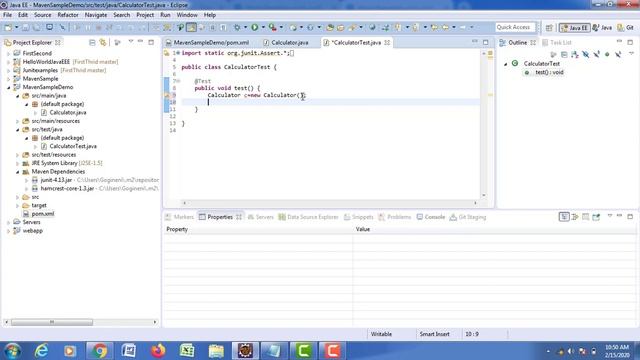Open the Console tab
This screenshot has height=360, width=640.
[431, 217]
